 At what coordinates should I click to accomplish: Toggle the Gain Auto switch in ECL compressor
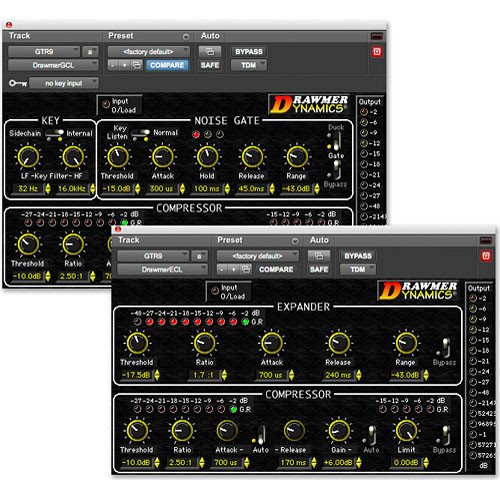click(371, 435)
